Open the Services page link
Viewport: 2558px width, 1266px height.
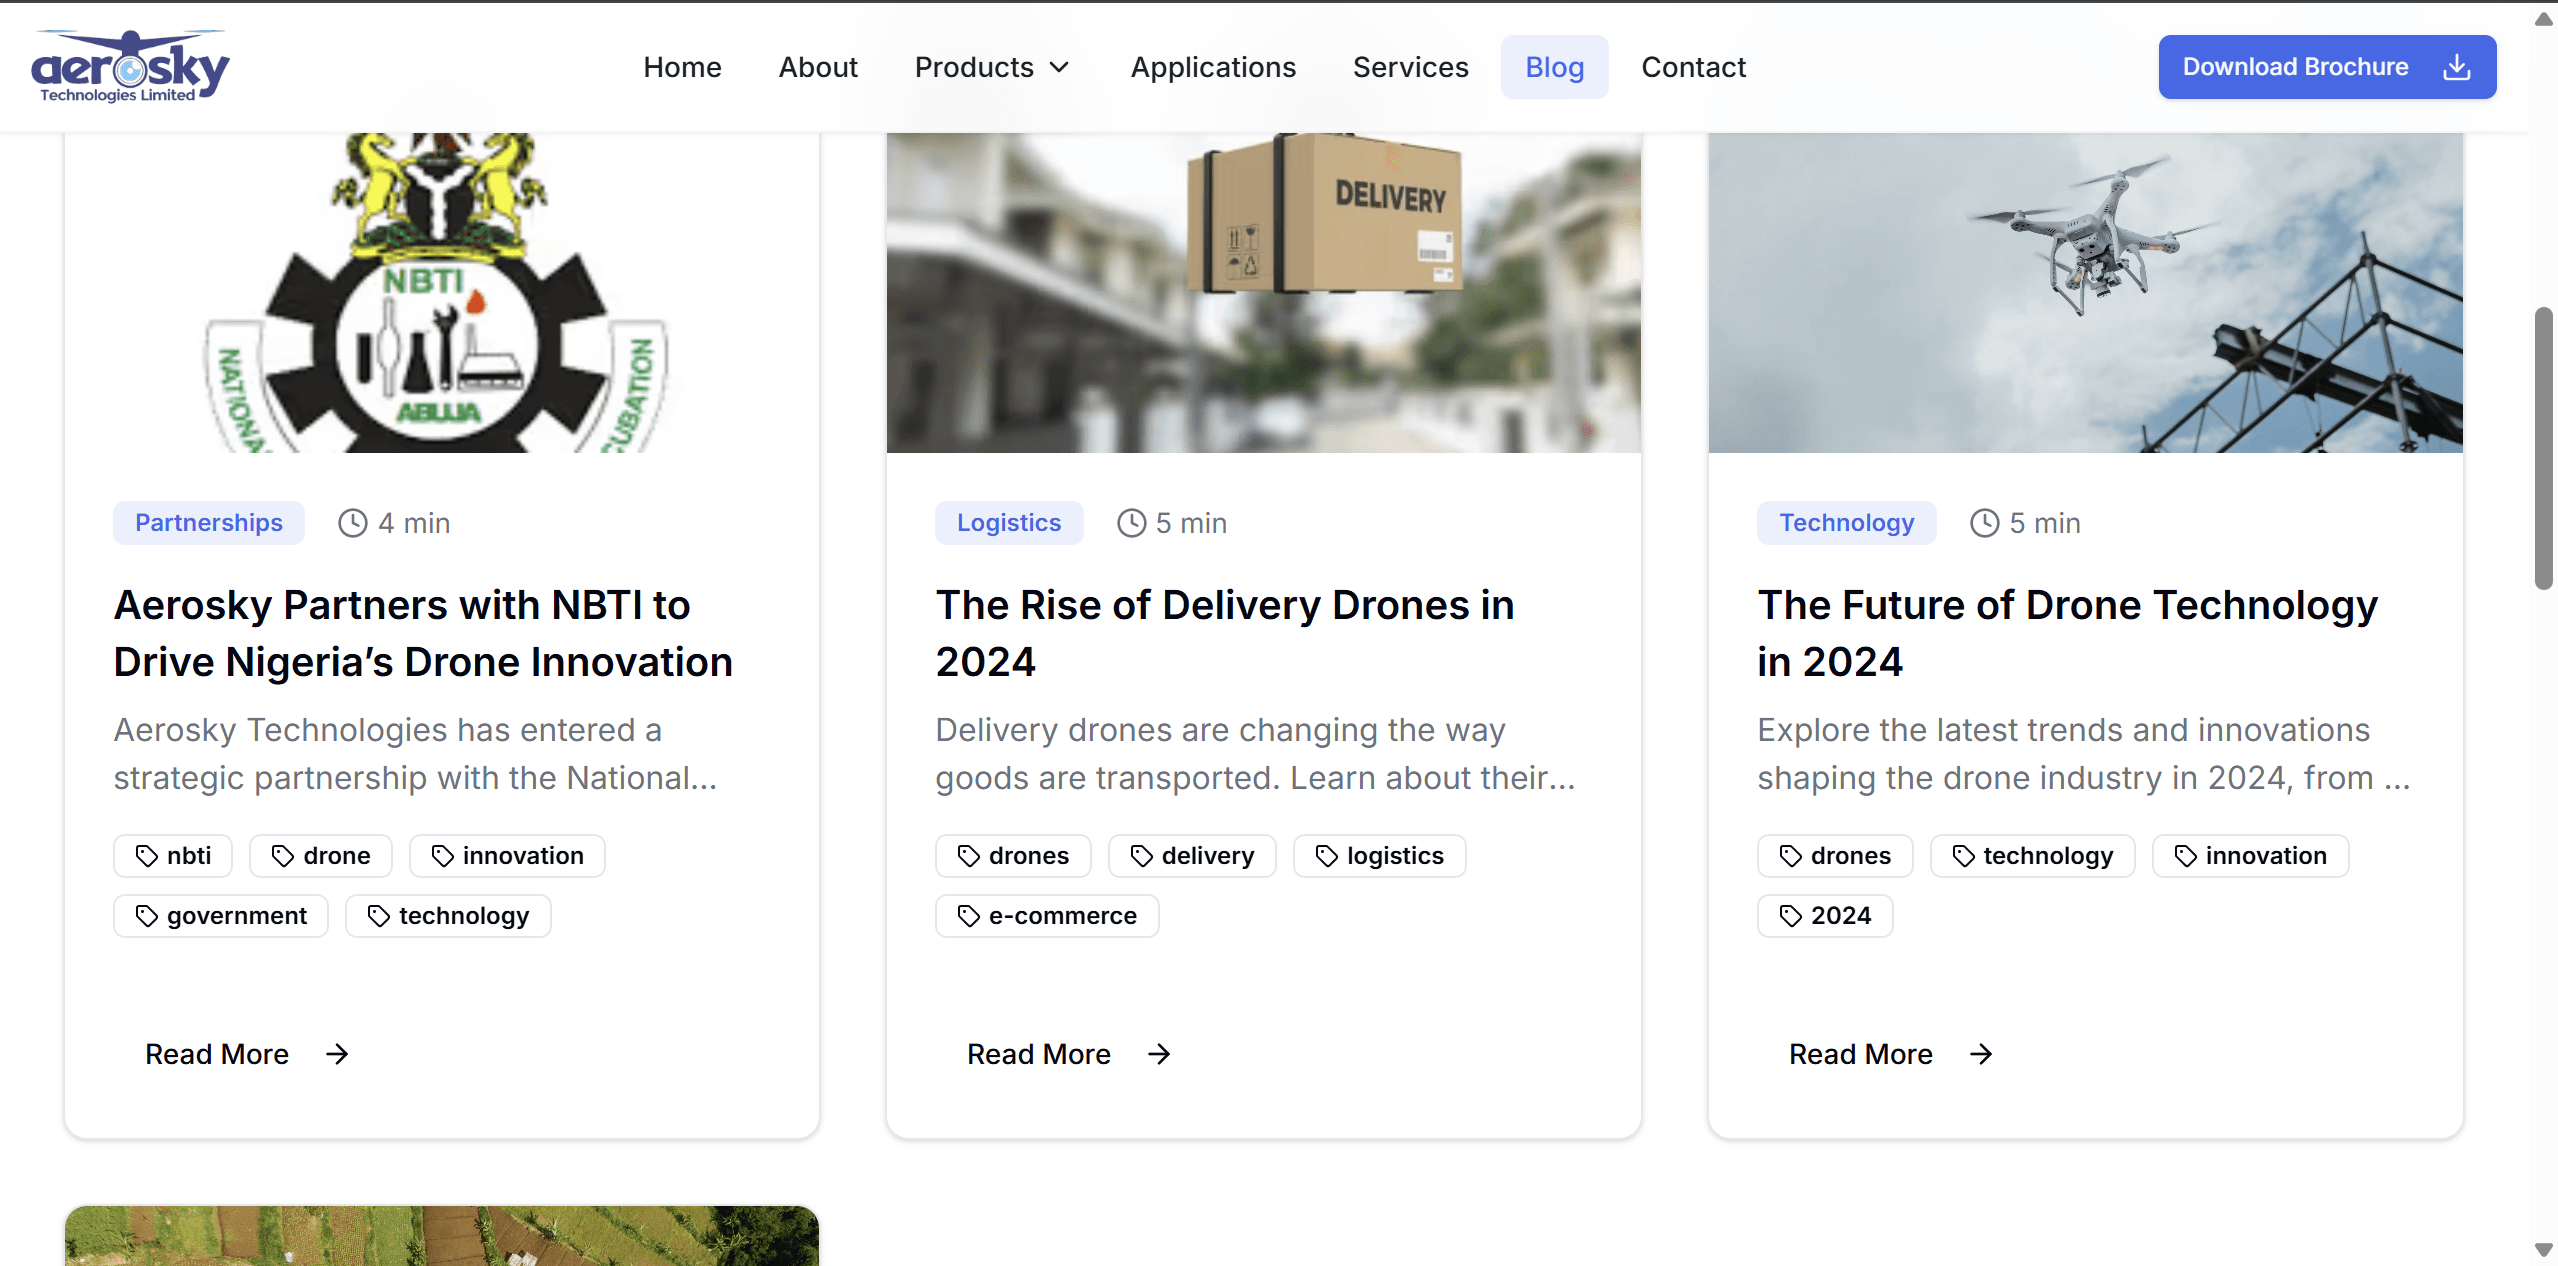point(1410,67)
